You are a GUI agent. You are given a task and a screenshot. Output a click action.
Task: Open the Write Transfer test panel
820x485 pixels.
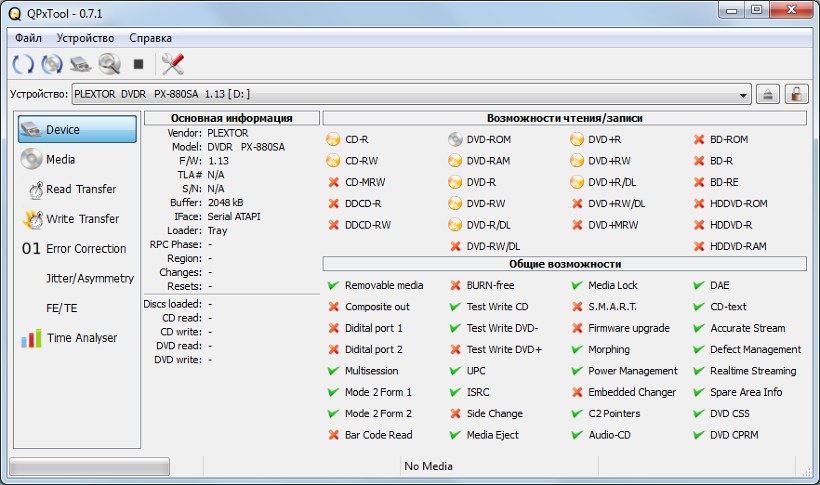tap(82, 219)
